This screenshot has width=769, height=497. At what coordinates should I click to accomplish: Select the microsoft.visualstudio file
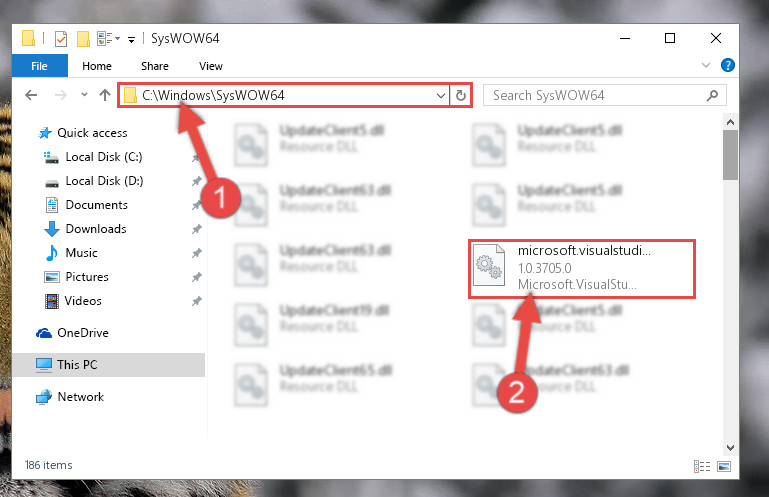pyautogui.click(x=582, y=268)
